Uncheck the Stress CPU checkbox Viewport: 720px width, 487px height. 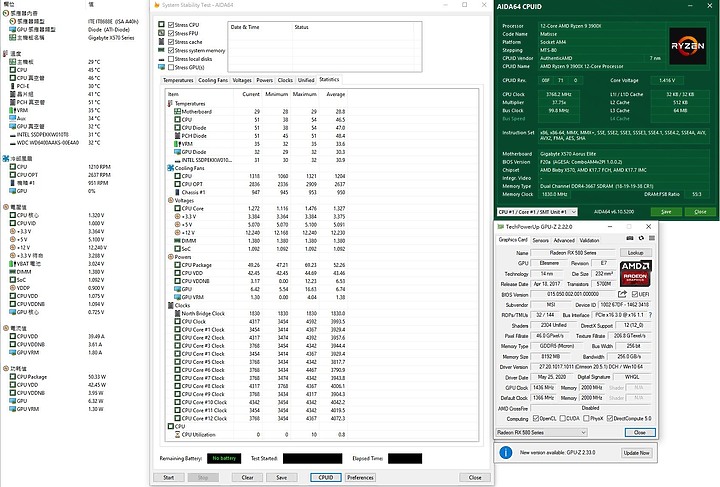171,25
